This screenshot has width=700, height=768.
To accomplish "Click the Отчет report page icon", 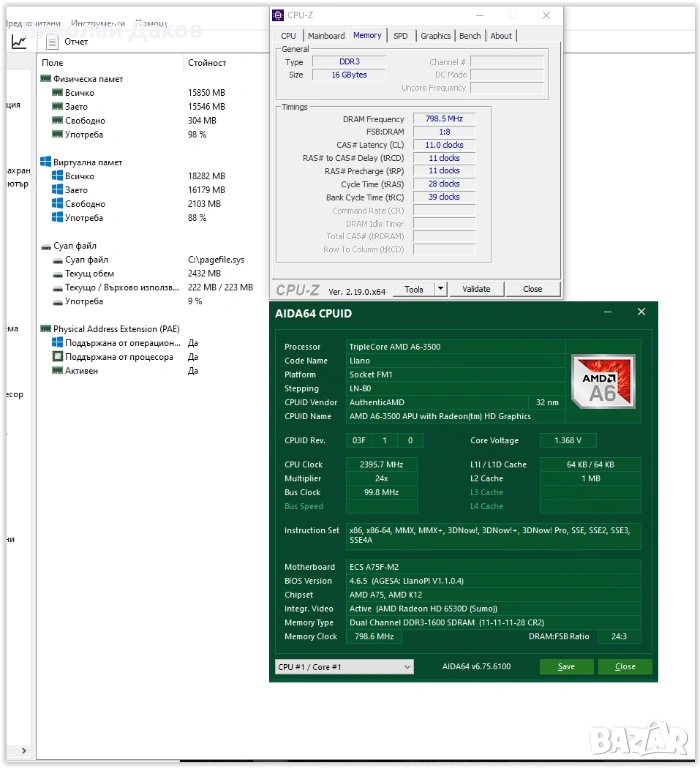I will [52, 42].
